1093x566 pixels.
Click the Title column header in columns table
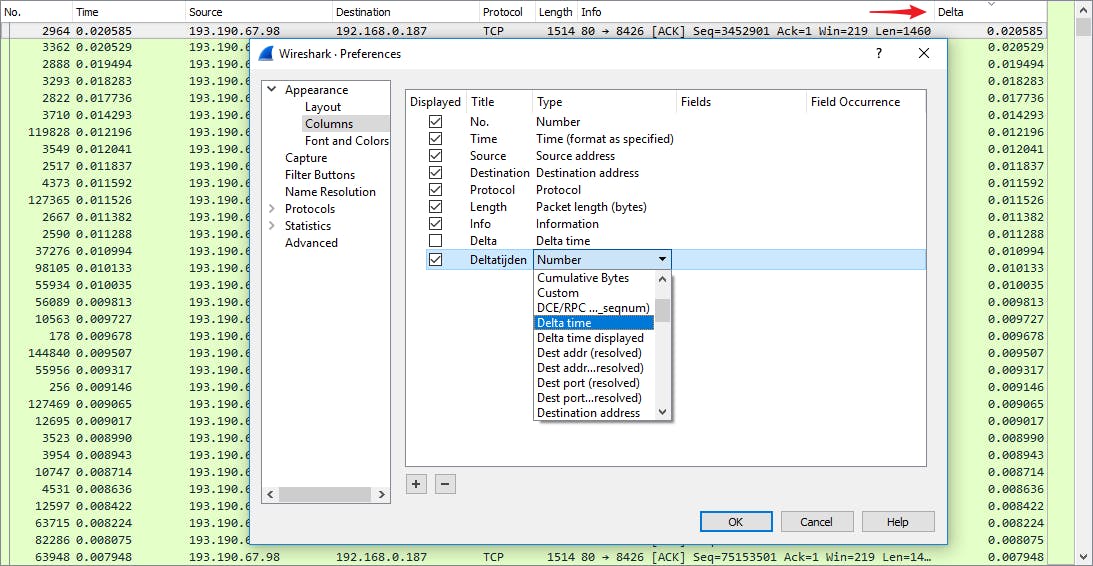[500, 102]
